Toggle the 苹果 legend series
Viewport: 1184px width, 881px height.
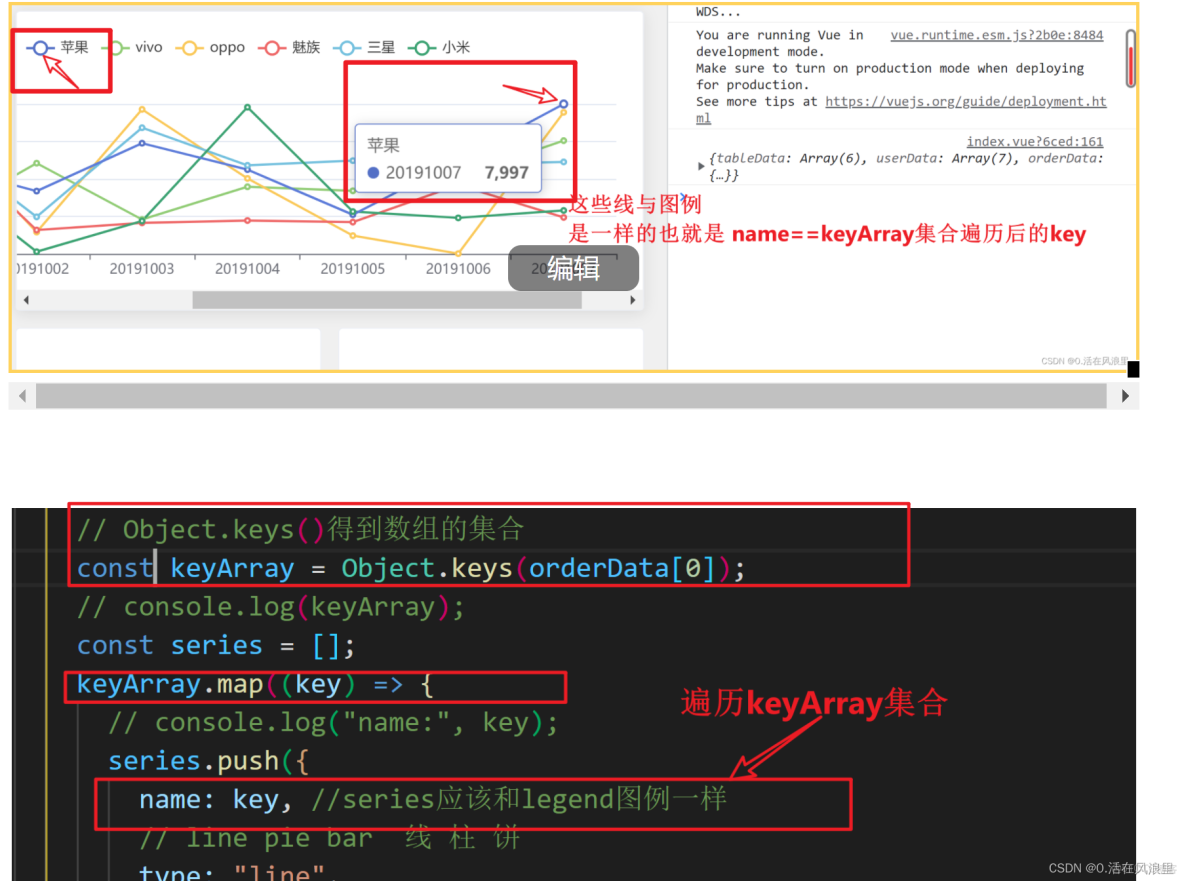coord(58,48)
